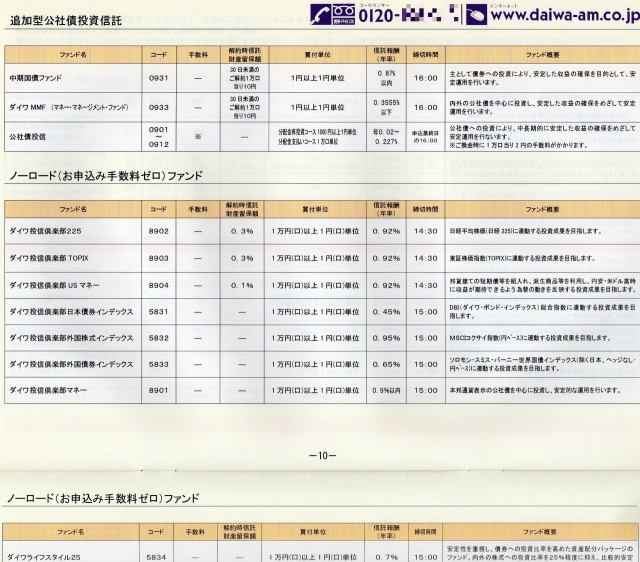The image size is (640, 562).
Task: Click the ※ fee mark in 公社債投信 row
Action: [x=198, y=137]
